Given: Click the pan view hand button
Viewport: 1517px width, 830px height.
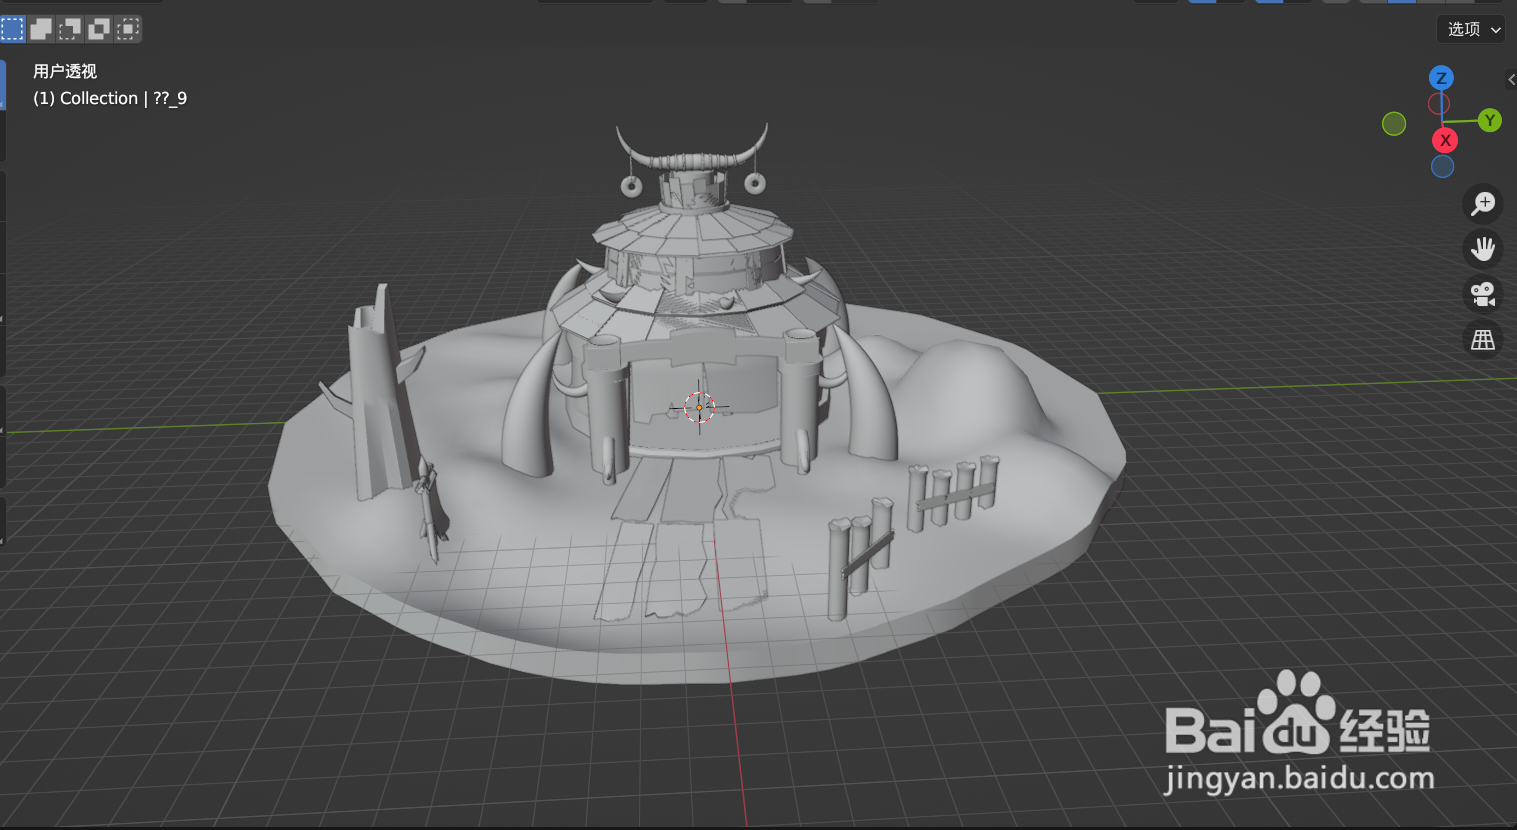Looking at the screenshot, I should [1483, 249].
